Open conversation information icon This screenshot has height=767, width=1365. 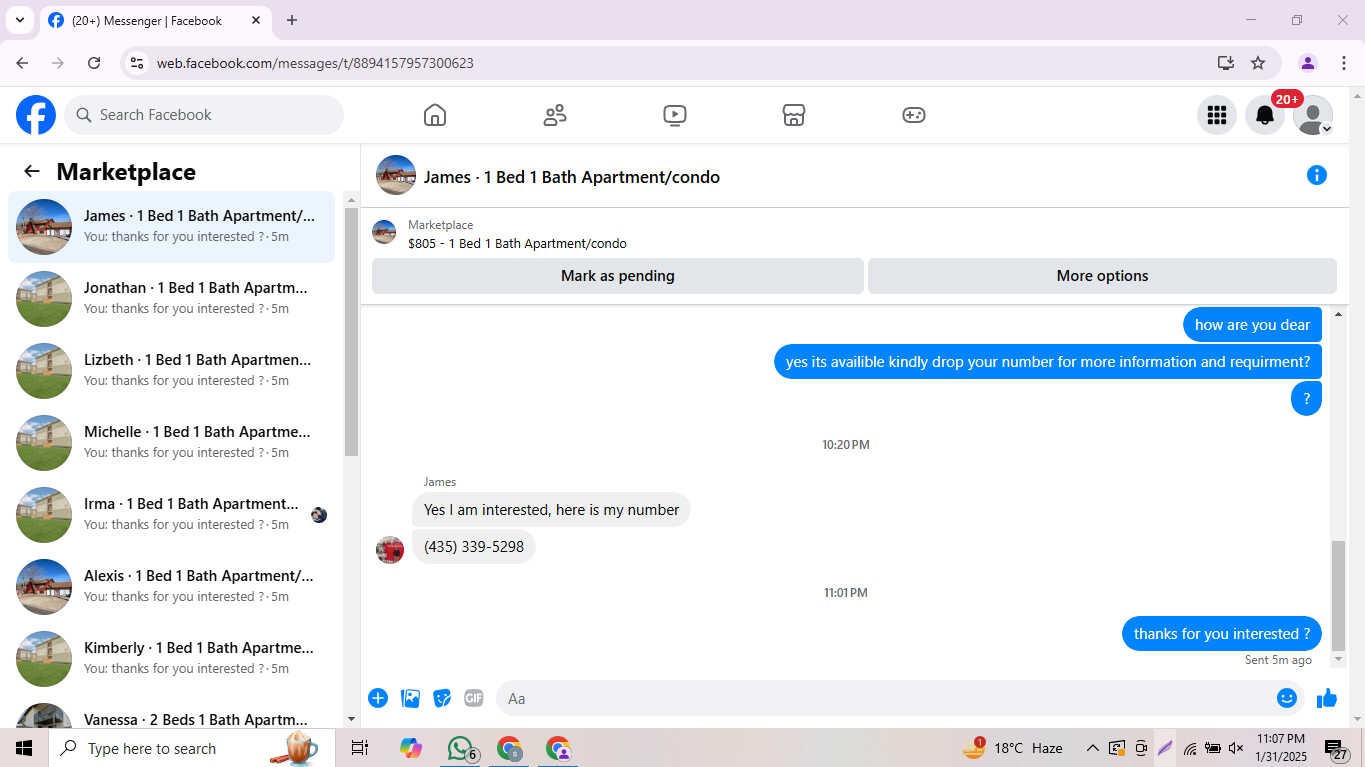tap(1317, 175)
